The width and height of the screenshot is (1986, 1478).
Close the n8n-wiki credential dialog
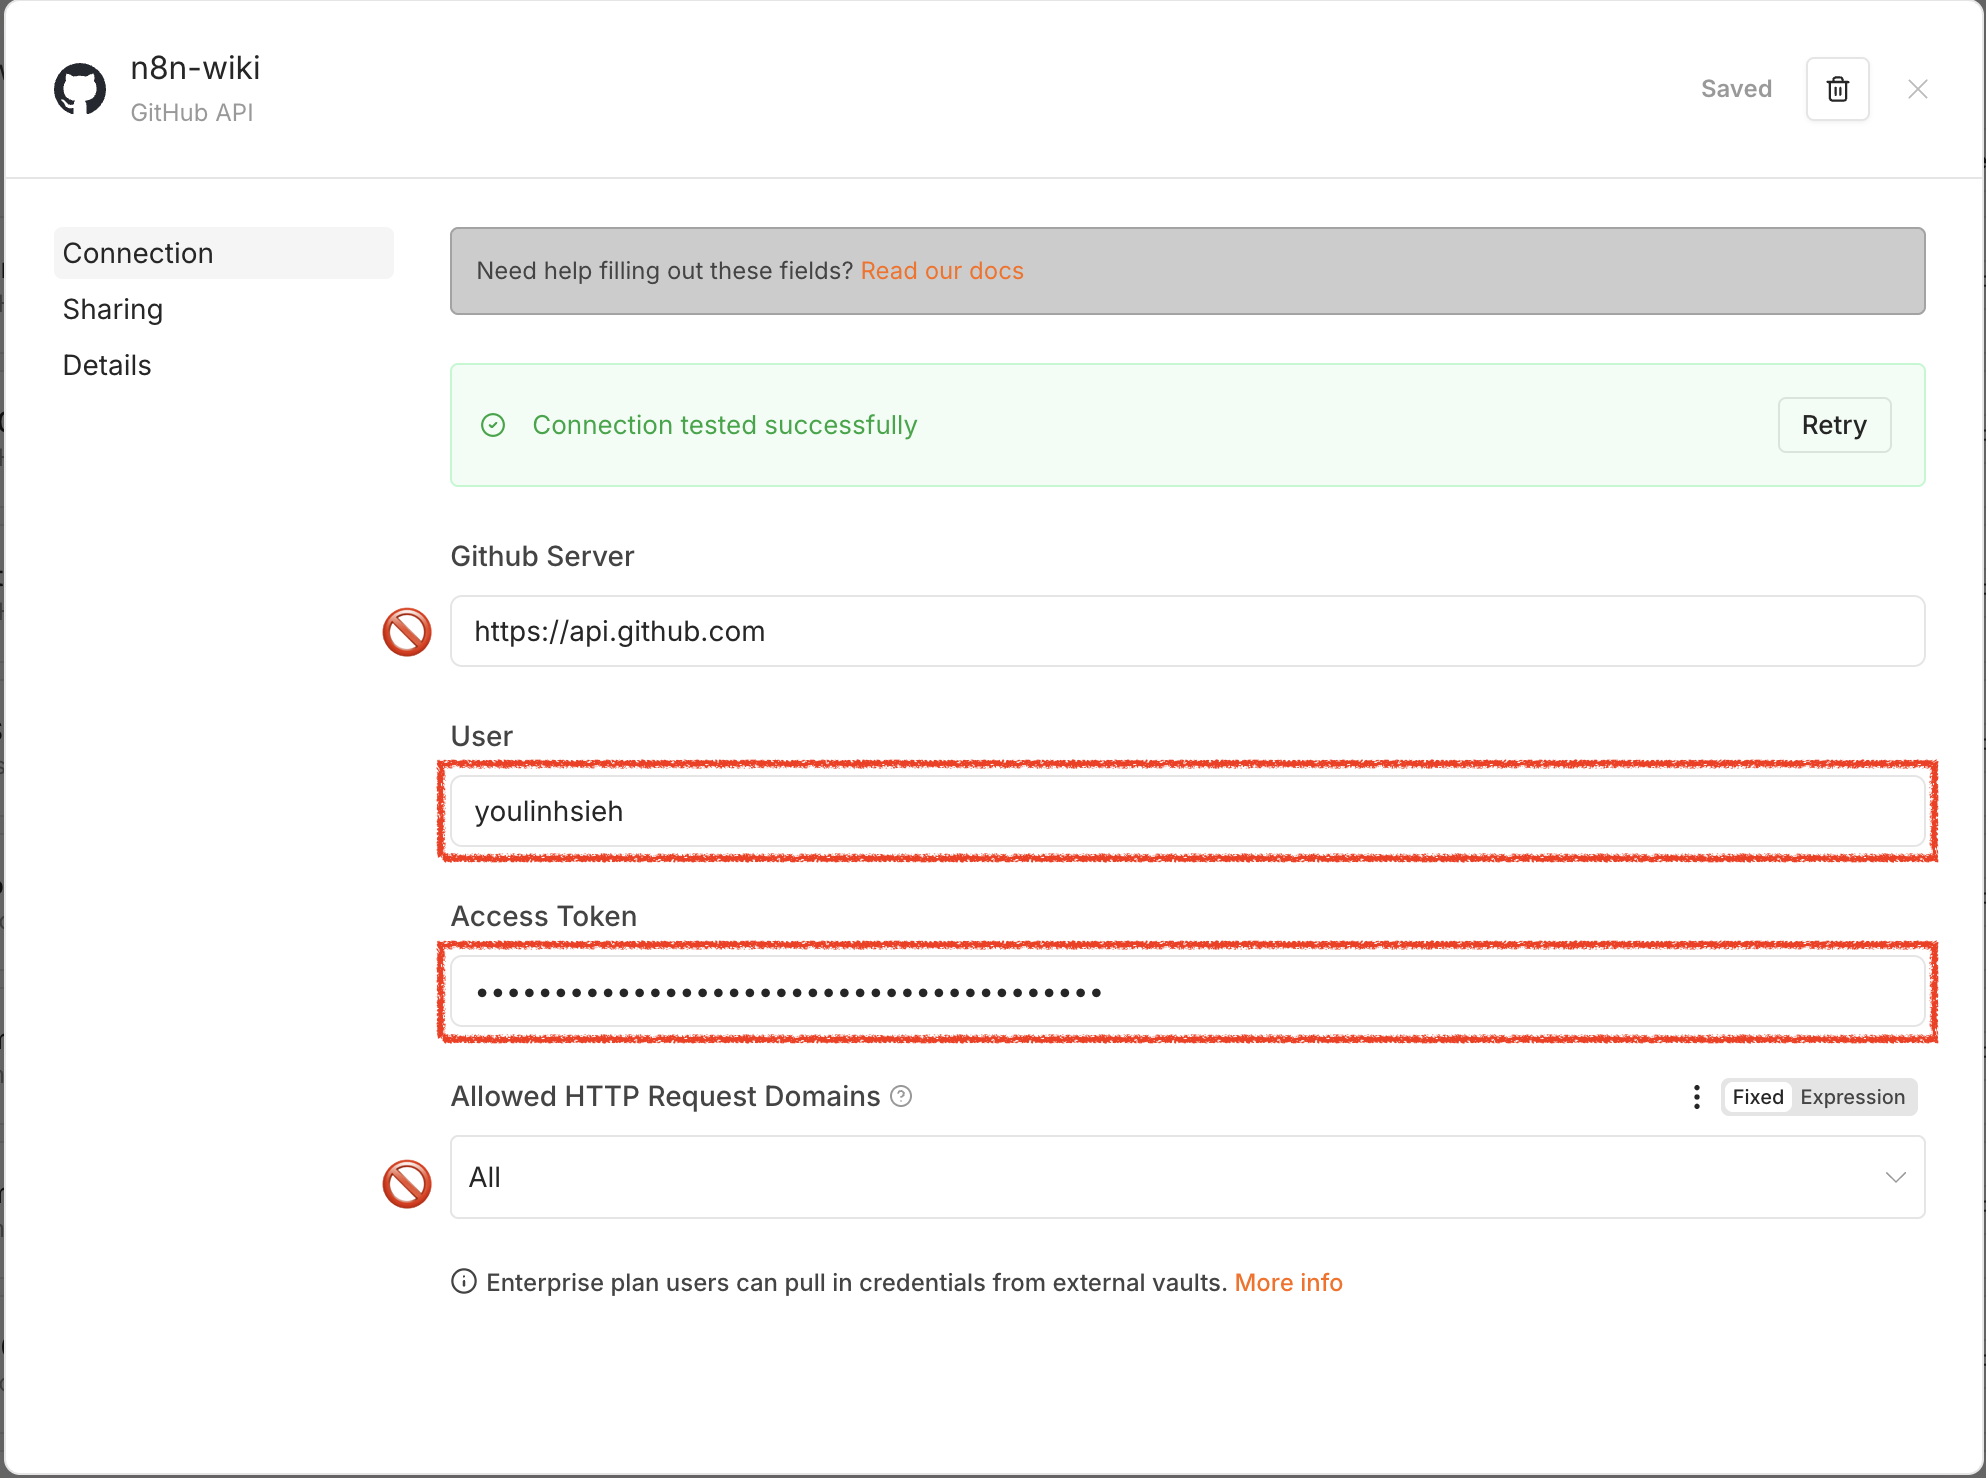1917,89
